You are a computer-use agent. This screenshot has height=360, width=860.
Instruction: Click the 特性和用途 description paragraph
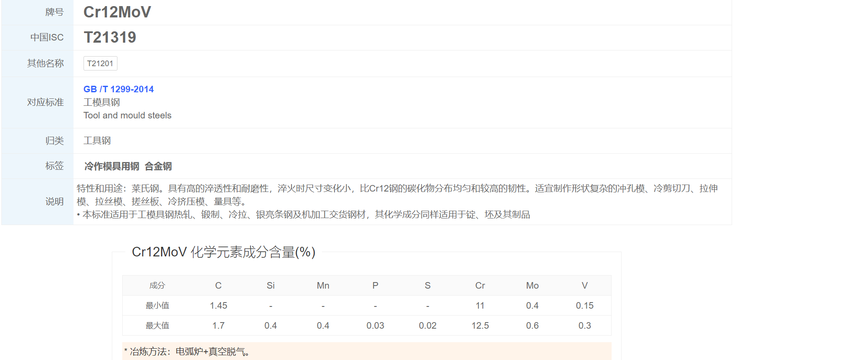click(x=398, y=195)
